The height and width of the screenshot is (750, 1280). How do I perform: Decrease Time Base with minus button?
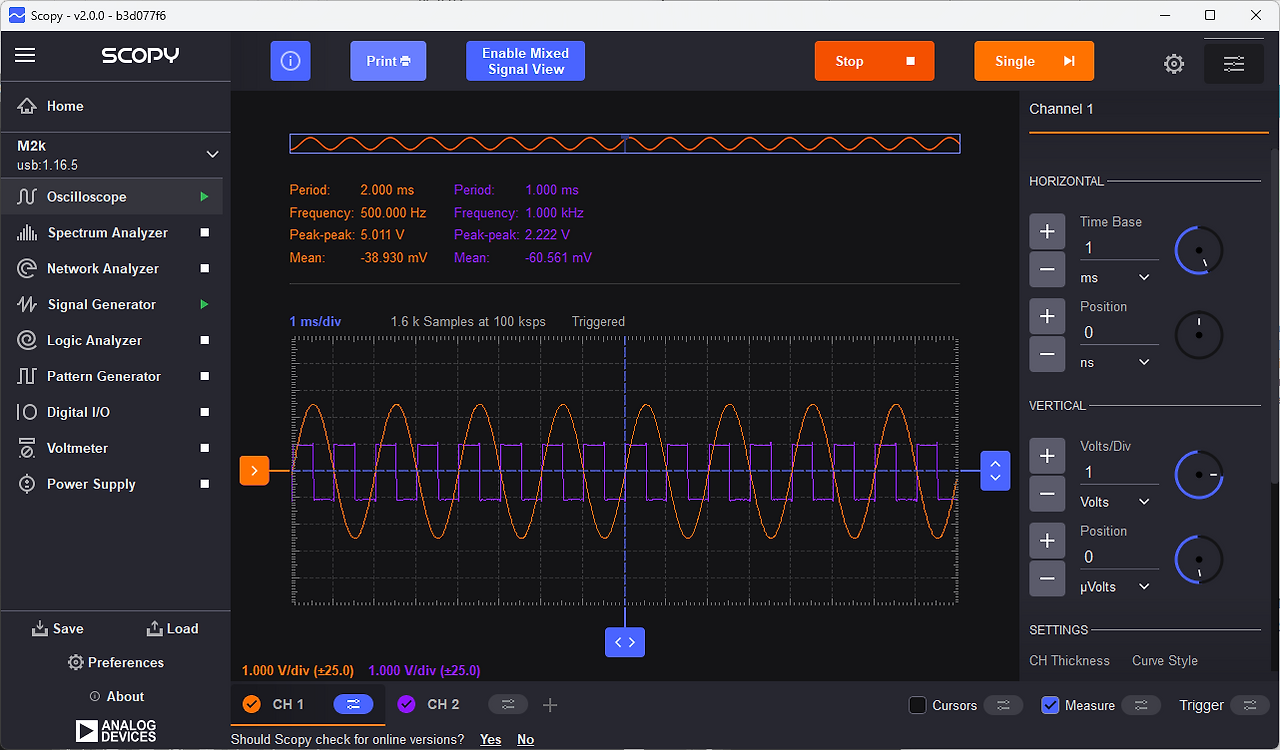click(1047, 270)
